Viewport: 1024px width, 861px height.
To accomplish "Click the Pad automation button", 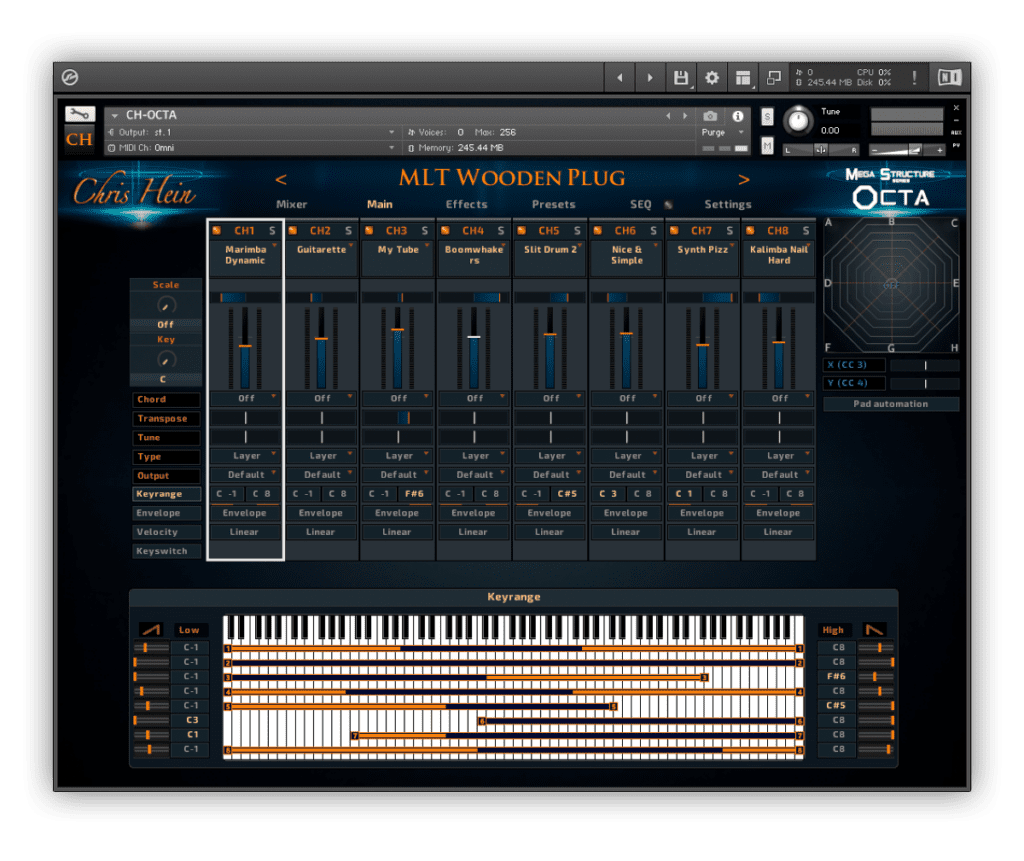I will coord(891,404).
